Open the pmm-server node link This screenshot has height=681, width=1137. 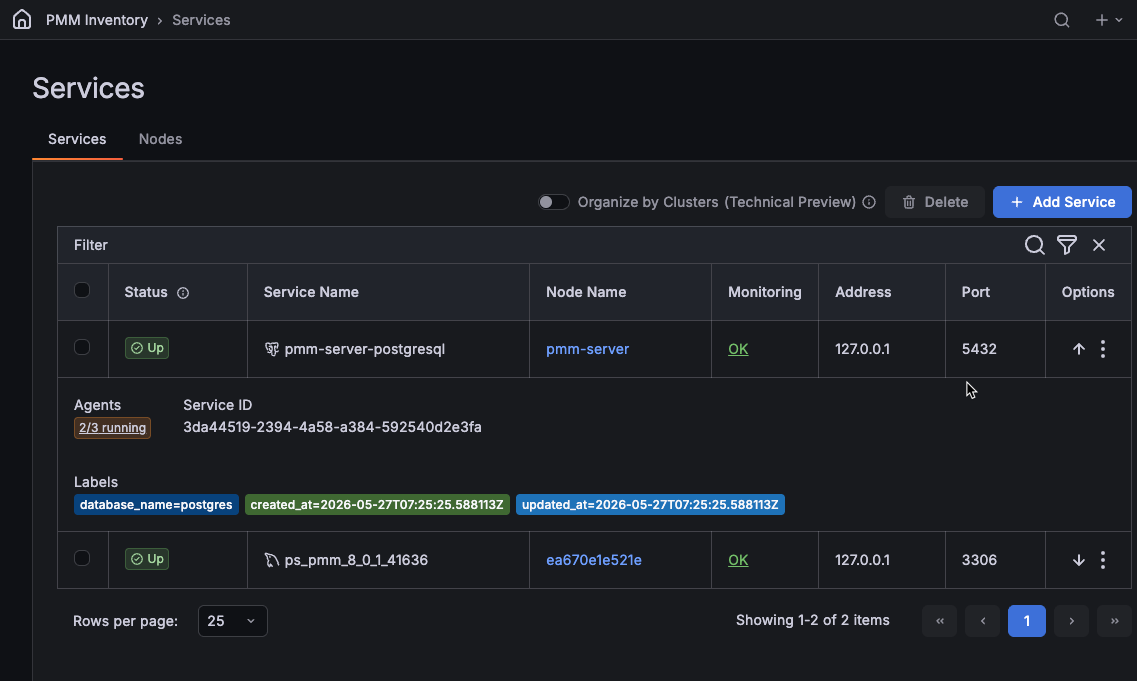[x=587, y=350]
